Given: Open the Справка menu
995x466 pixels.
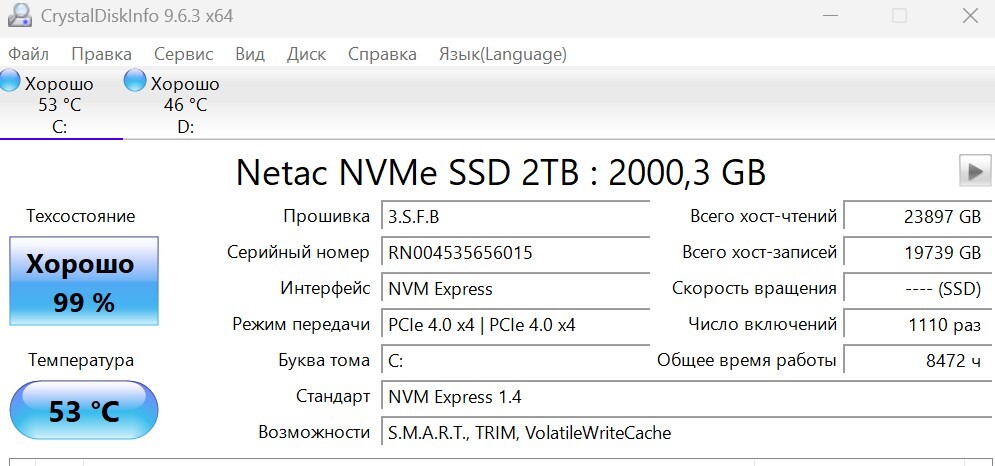Looking at the screenshot, I should [383, 55].
